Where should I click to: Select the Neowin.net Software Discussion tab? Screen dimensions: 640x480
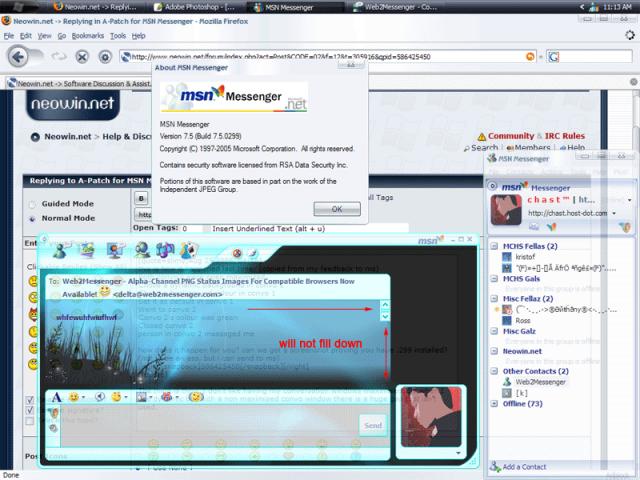79,83
